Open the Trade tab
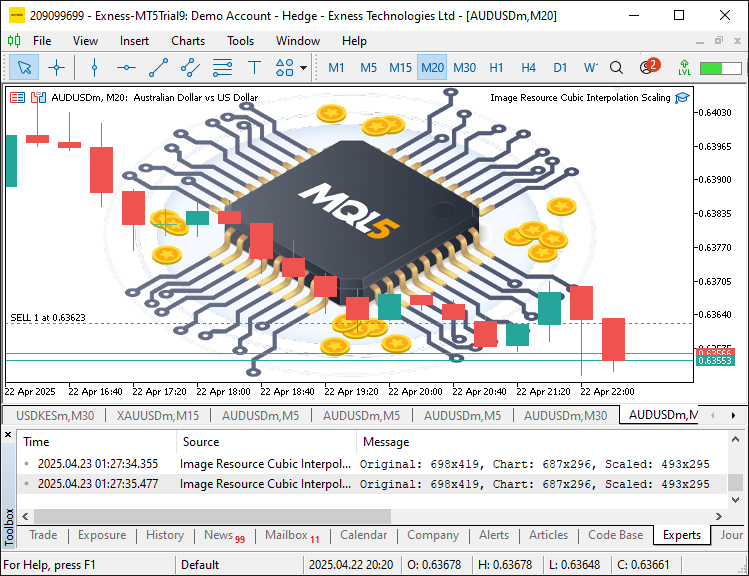The image size is (749, 576). pos(43,535)
